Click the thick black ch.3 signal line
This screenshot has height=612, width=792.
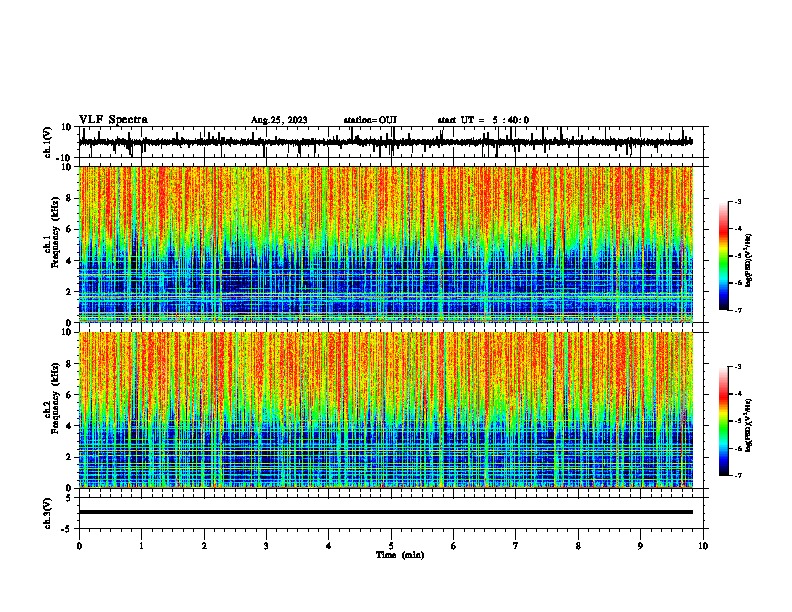pyautogui.click(x=385, y=512)
